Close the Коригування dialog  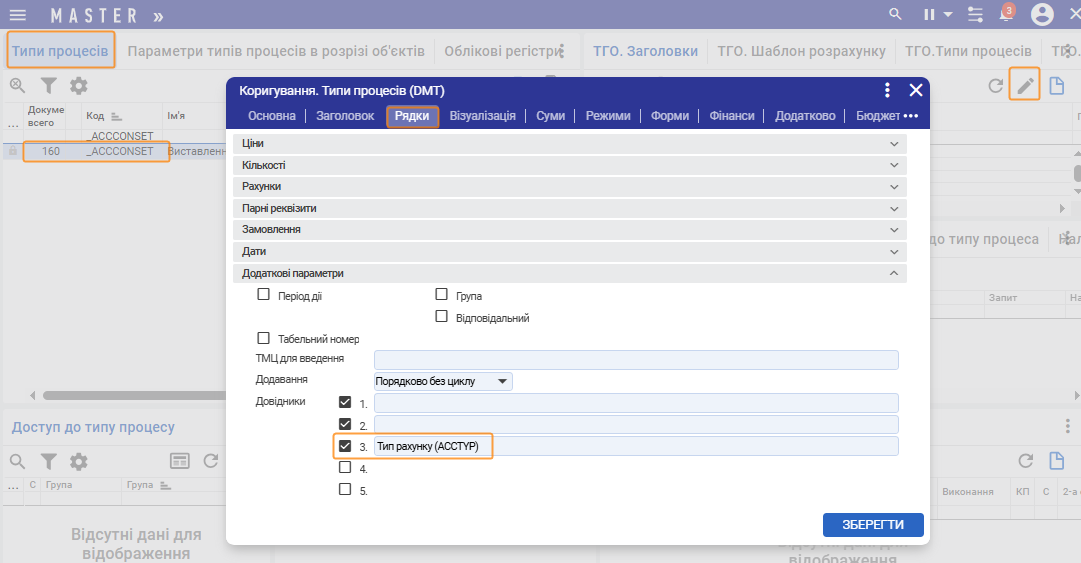pyautogui.click(x=916, y=90)
